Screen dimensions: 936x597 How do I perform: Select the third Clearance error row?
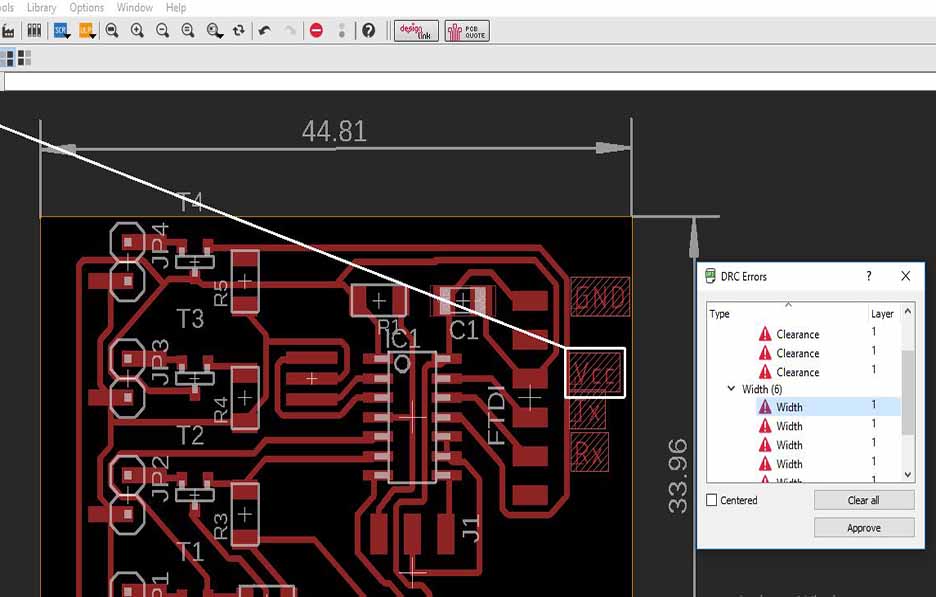point(828,372)
